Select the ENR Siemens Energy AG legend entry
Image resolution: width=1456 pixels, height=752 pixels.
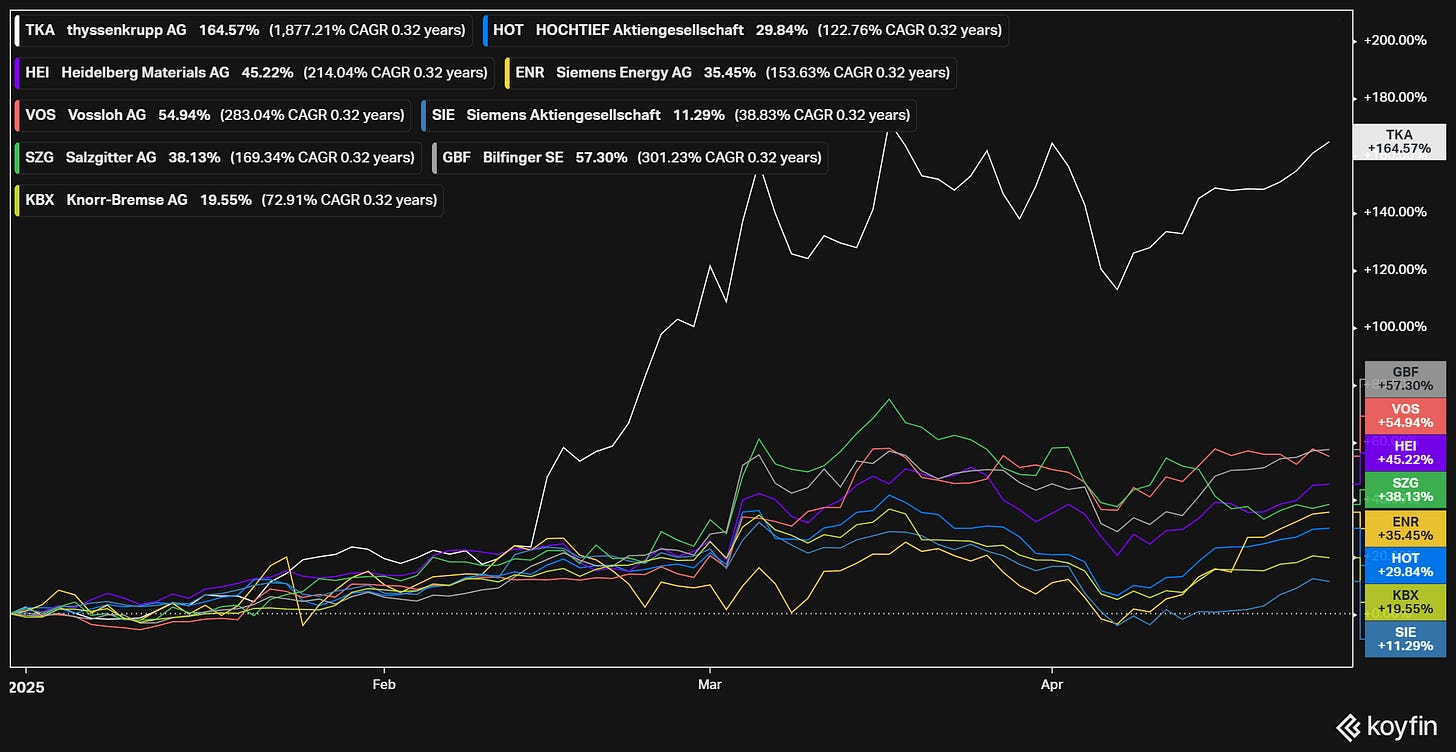pyautogui.click(x=730, y=72)
